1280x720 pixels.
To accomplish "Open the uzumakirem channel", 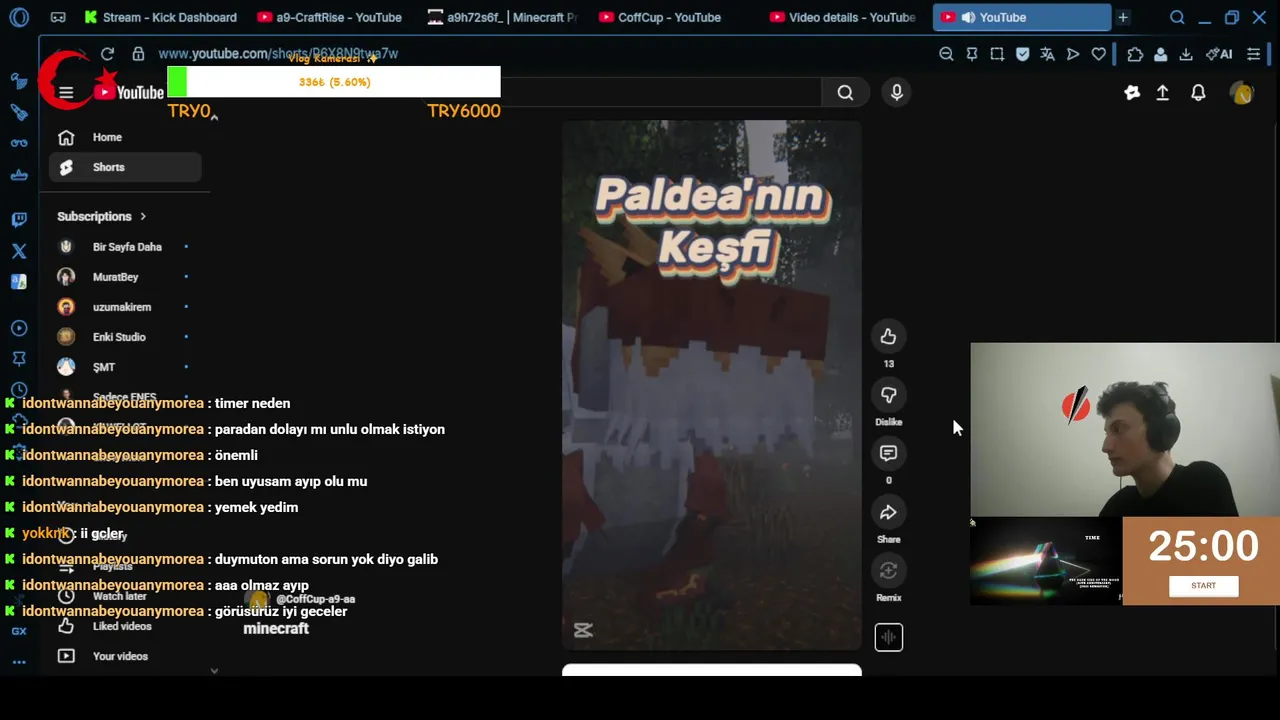I will click(125, 307).
